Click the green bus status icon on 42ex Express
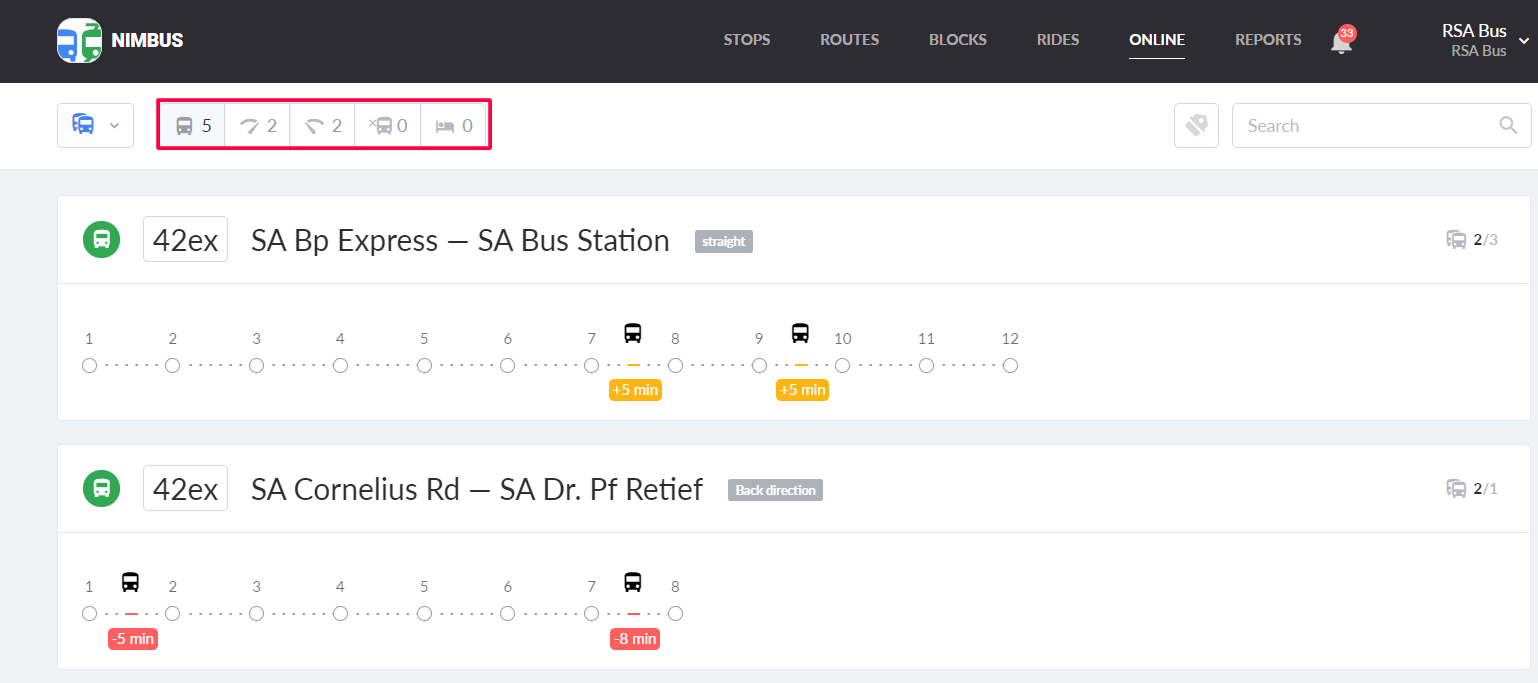The image size is (1538, 683). click(x=101, y=239)
